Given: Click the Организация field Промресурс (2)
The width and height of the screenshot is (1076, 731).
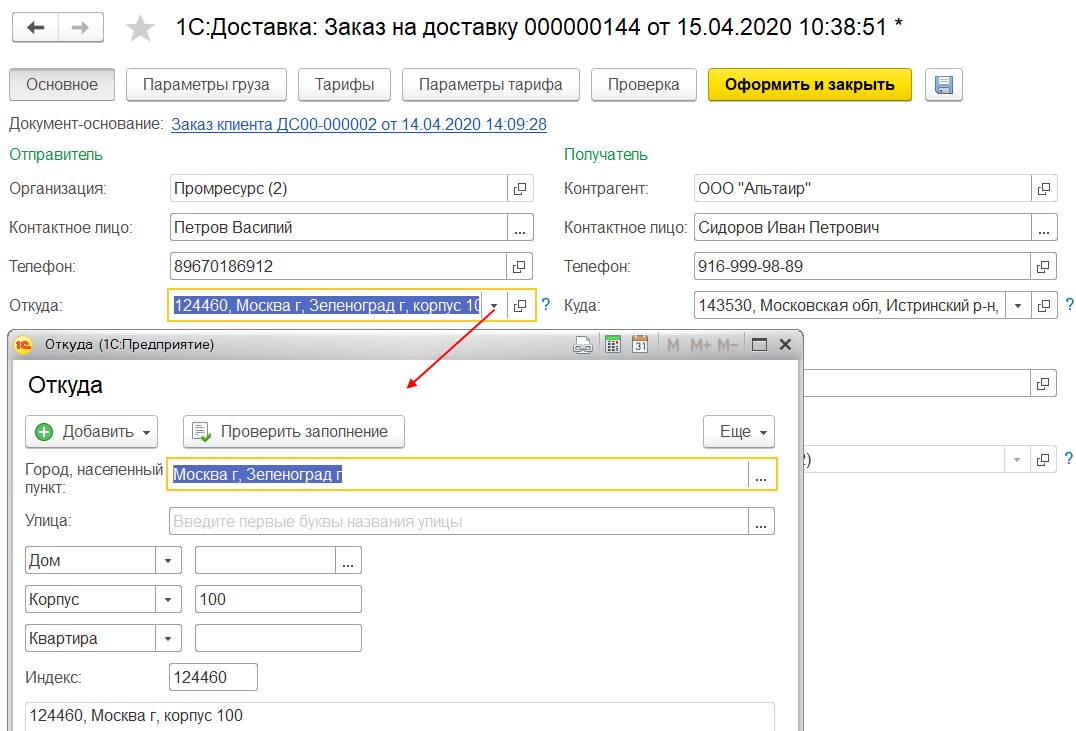Looking at the screenshot, I should point(339,188).
